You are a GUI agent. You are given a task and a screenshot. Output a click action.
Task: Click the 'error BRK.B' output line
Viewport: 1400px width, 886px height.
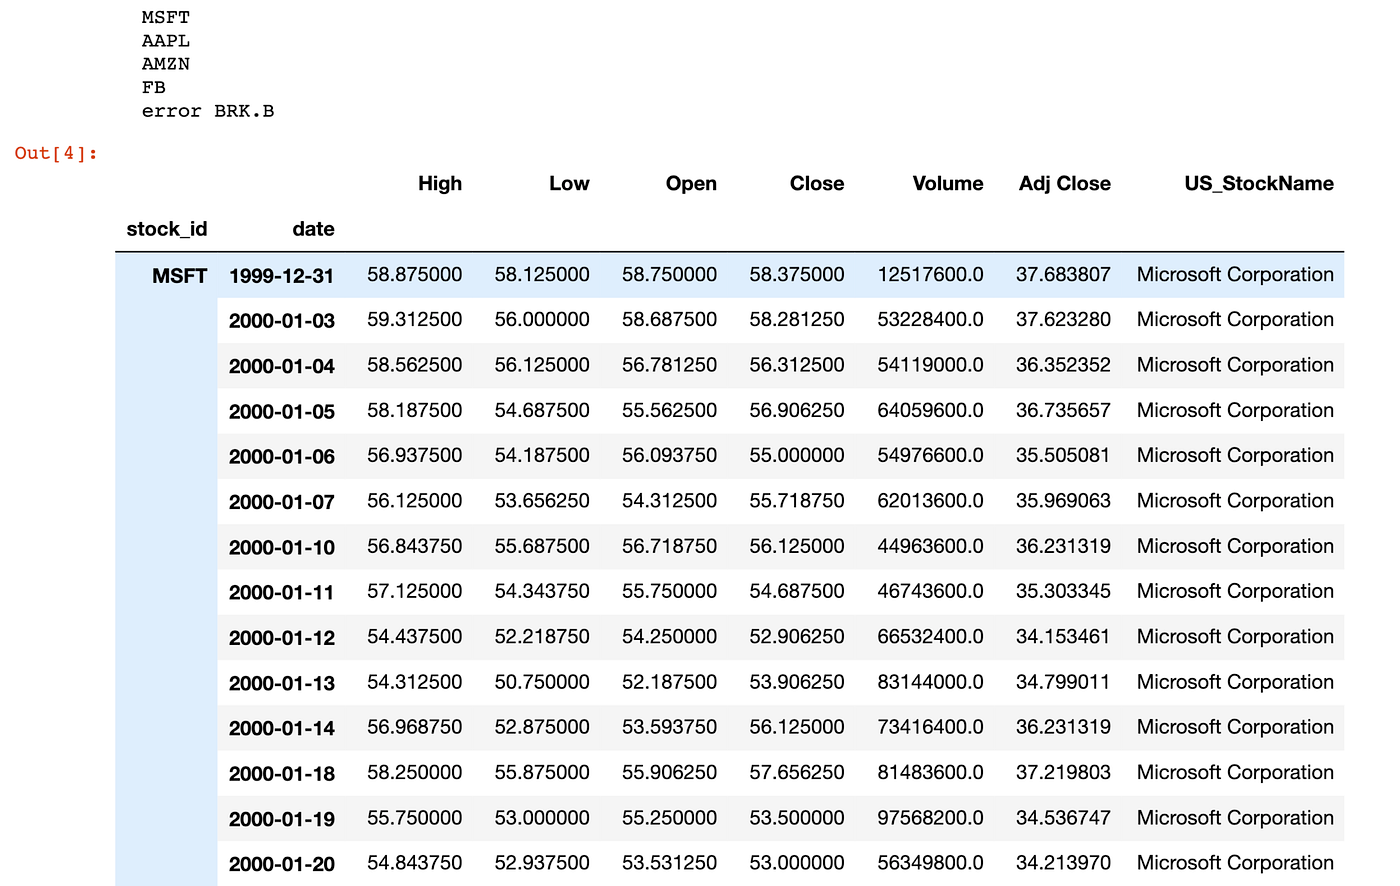coord(208,111)
